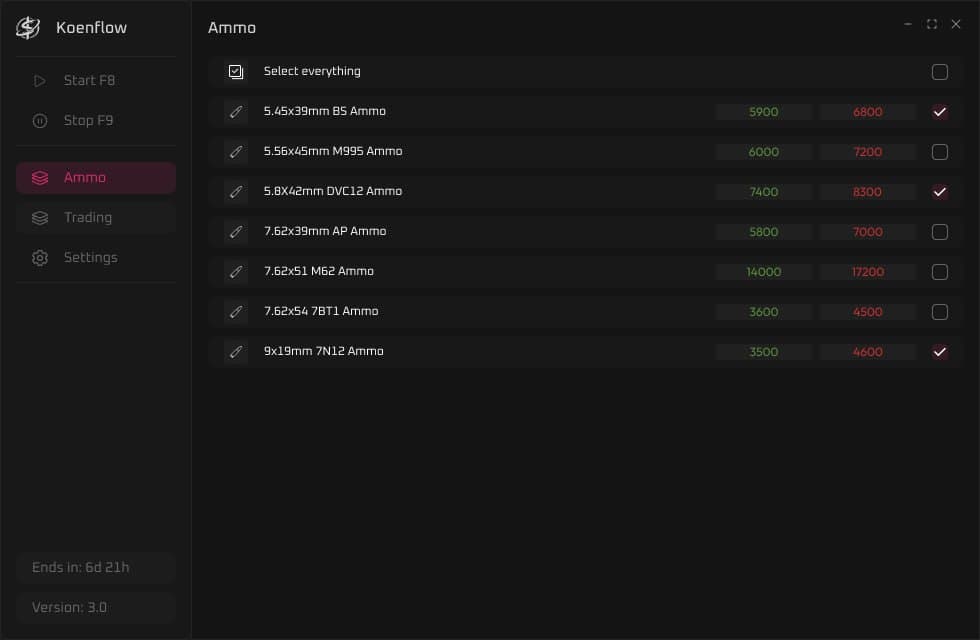The height and width of the screenshot is (640, 980).
Task: Click the red 4500 price field
Action: pyautogui.click(x=868, y=312)
